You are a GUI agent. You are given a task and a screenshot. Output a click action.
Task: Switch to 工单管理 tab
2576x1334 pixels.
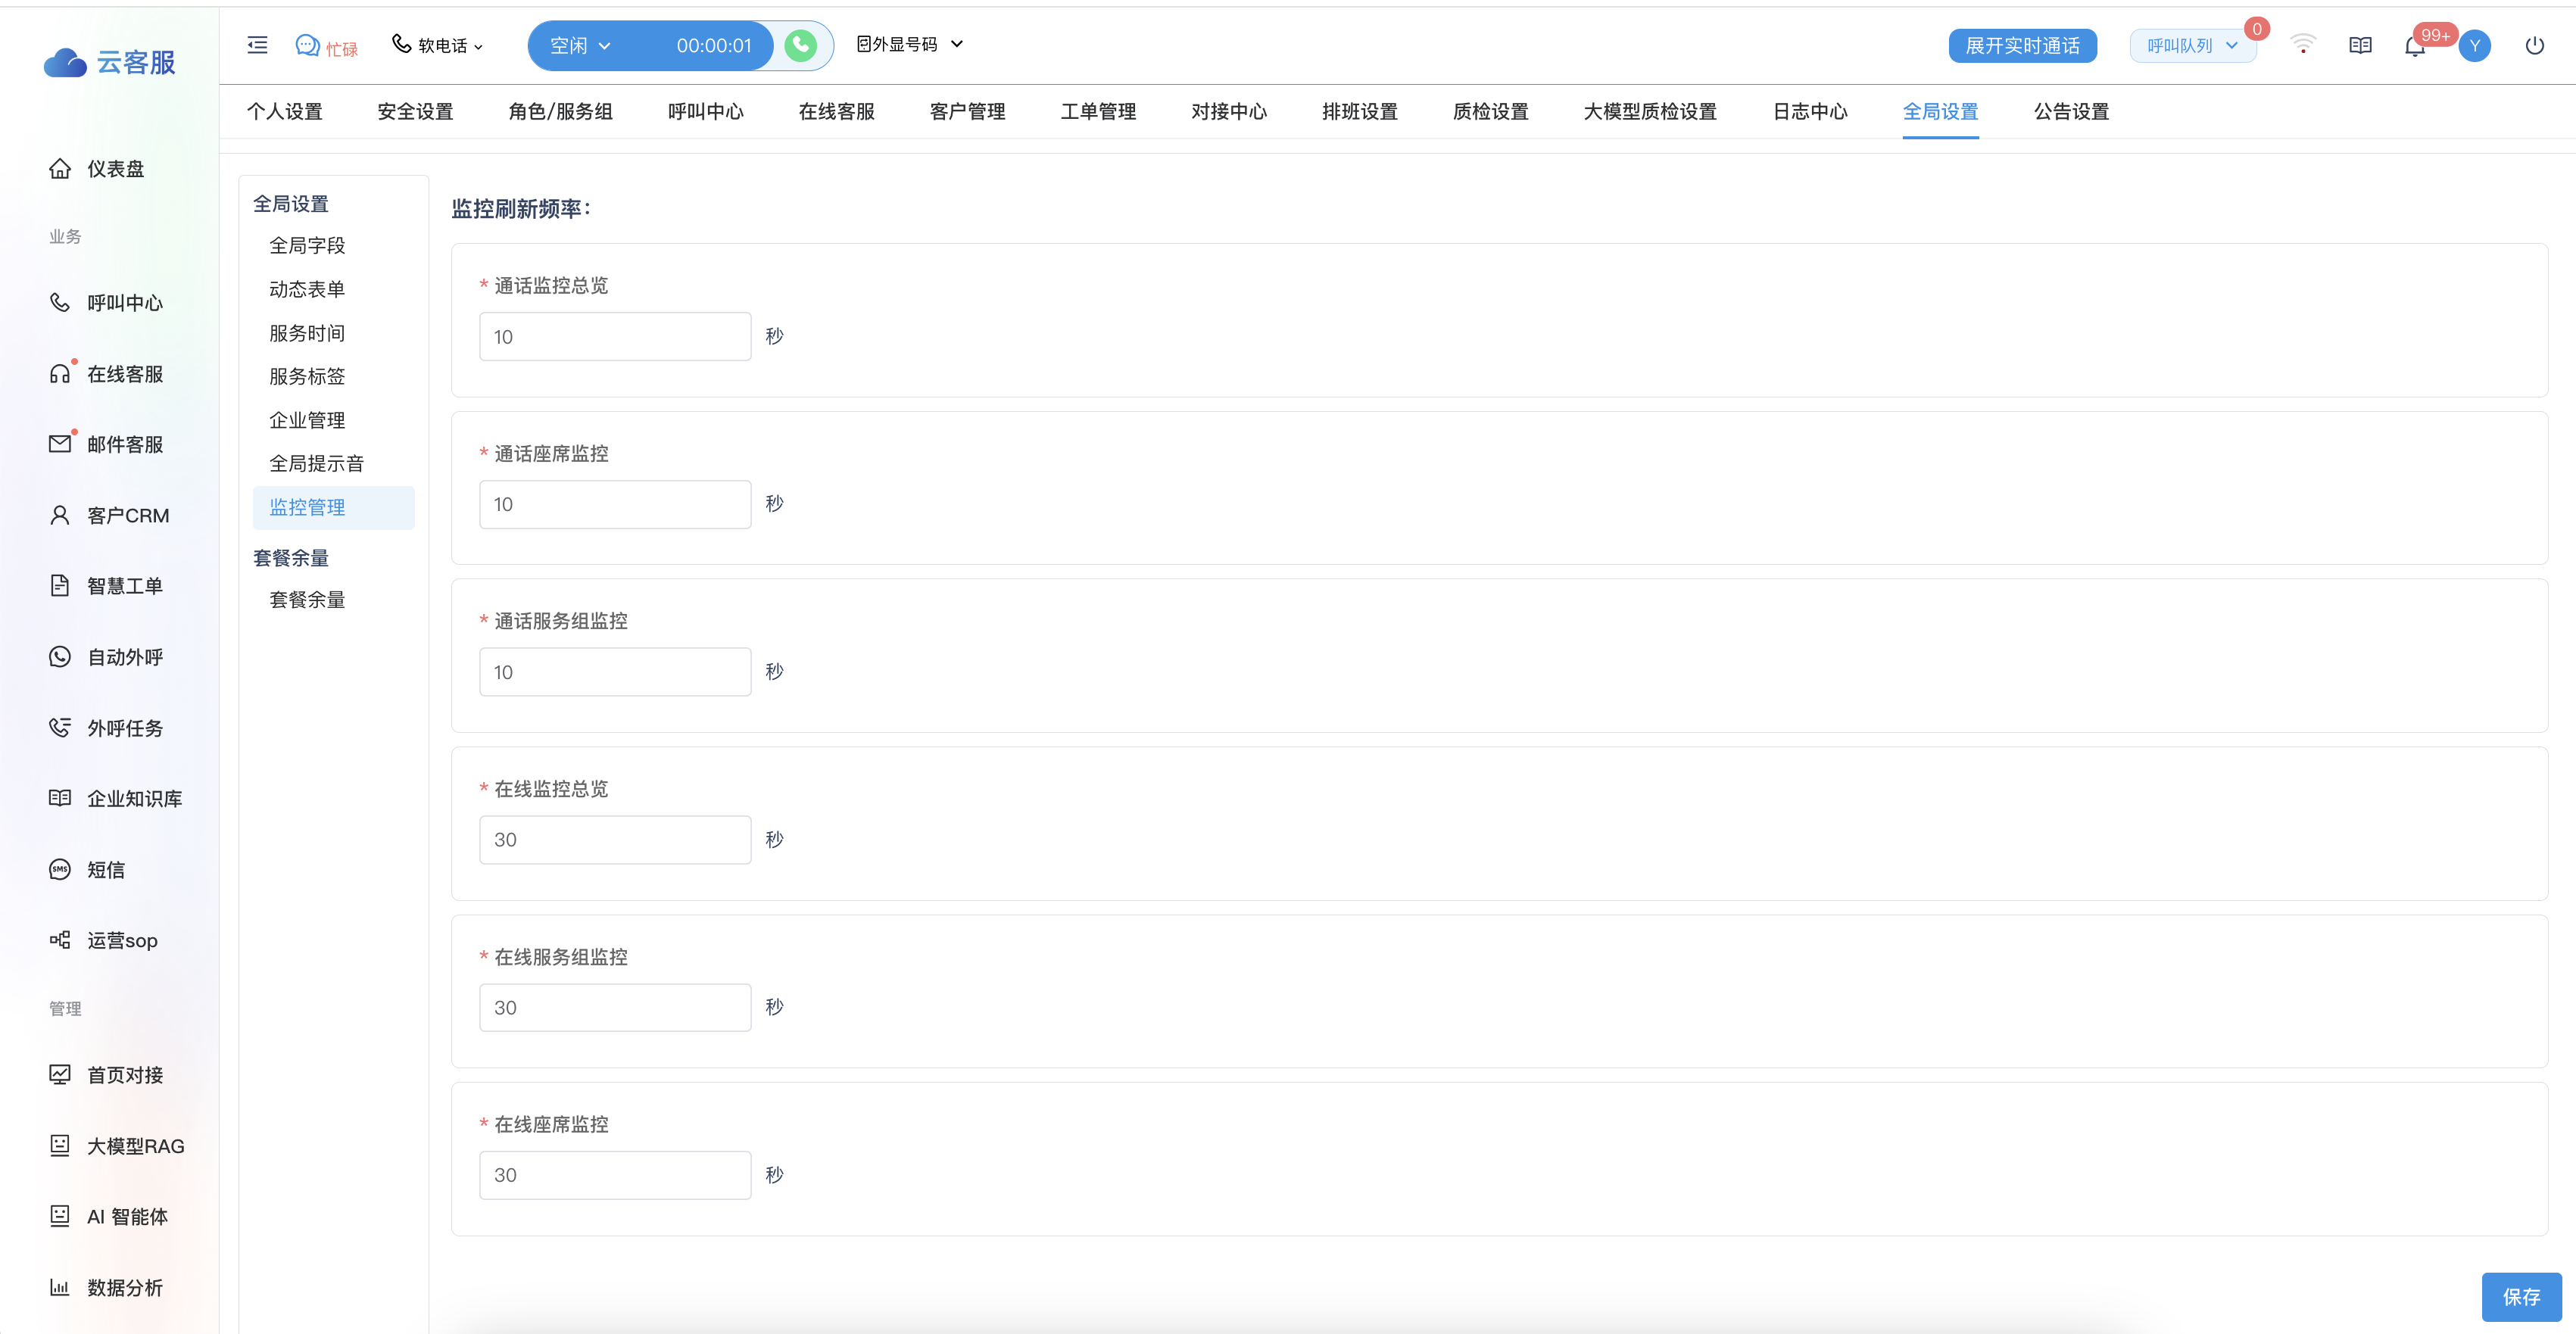point(1098,111)
